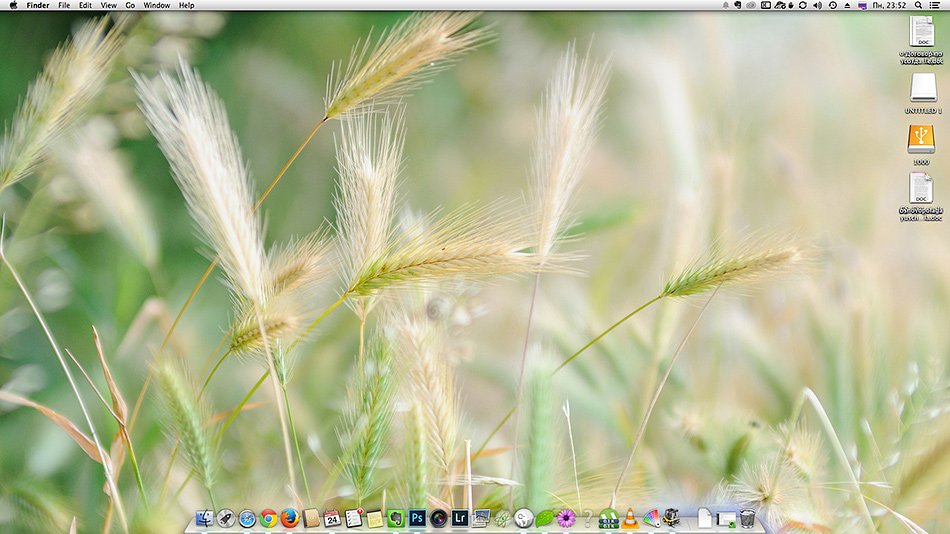Screen dimensions: 950x534
Task: Click the bell icon in menu bar
Action: [725, 5]
